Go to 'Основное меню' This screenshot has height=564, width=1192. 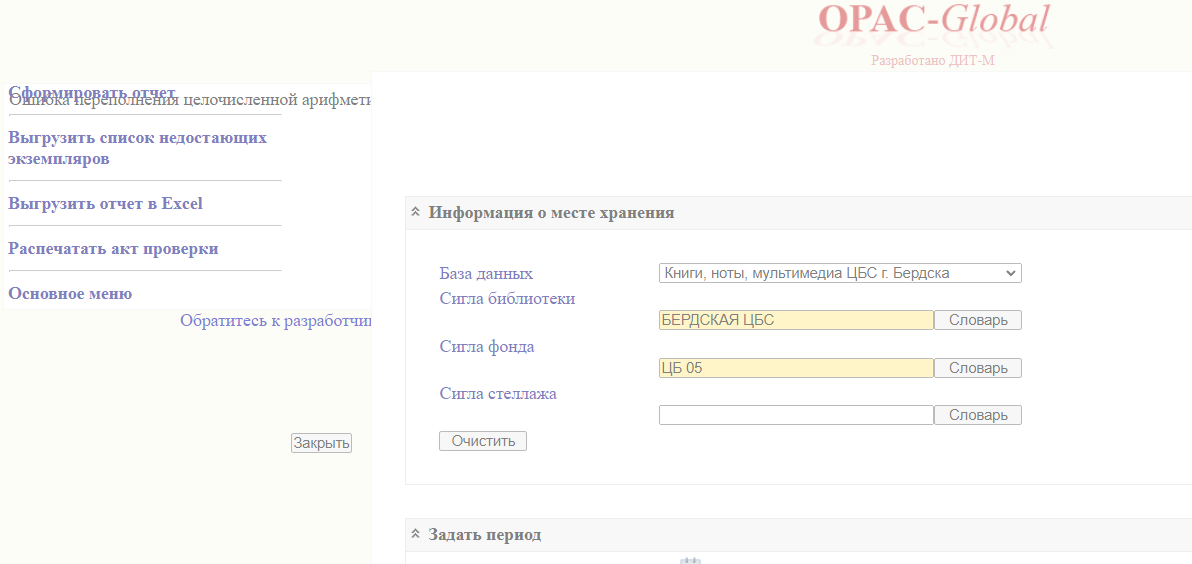click(70, 293)
